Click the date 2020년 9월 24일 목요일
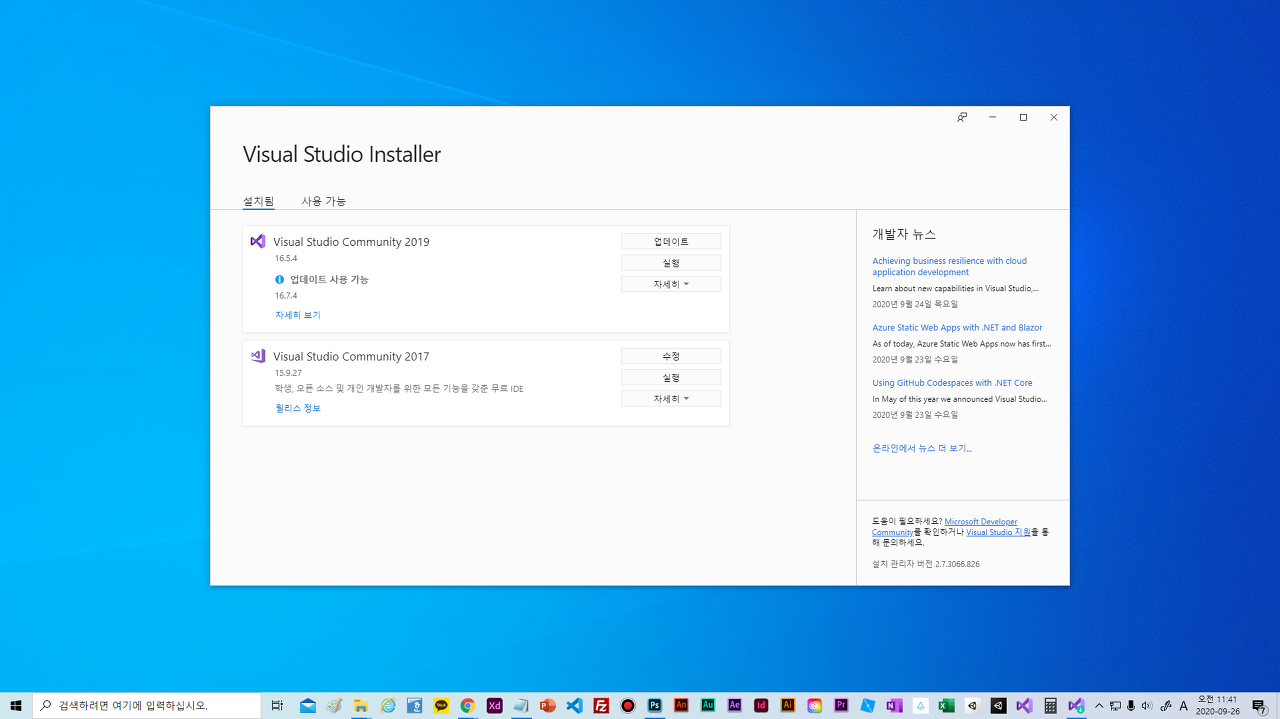 [915, 304]
